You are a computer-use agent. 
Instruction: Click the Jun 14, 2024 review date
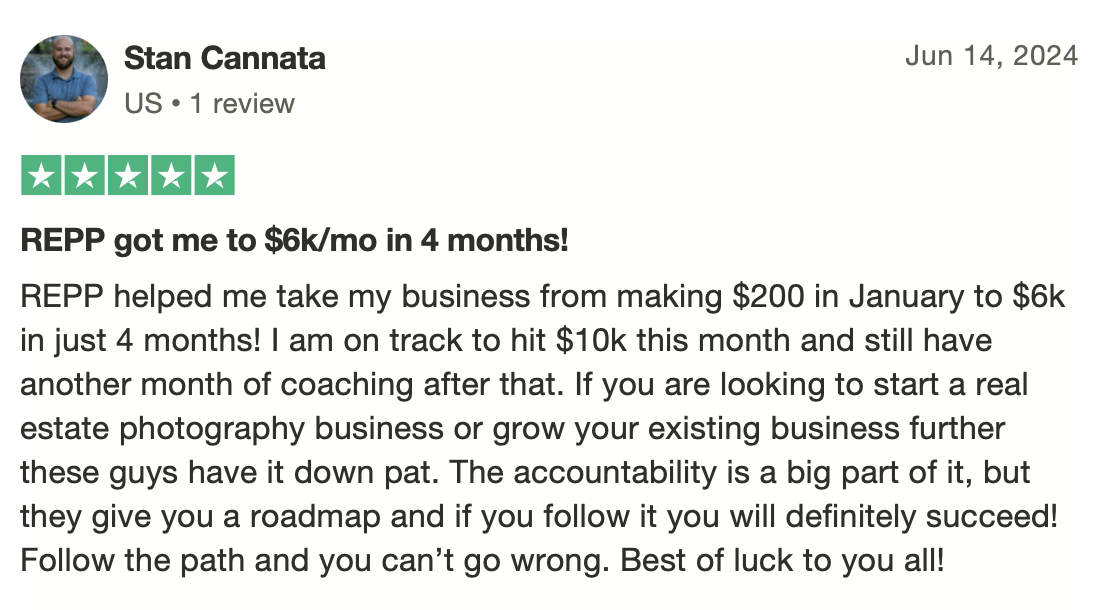point(991,56)
